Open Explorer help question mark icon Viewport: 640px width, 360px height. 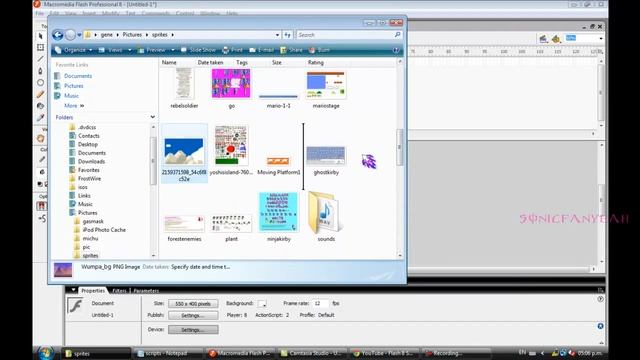coord(396,50)
